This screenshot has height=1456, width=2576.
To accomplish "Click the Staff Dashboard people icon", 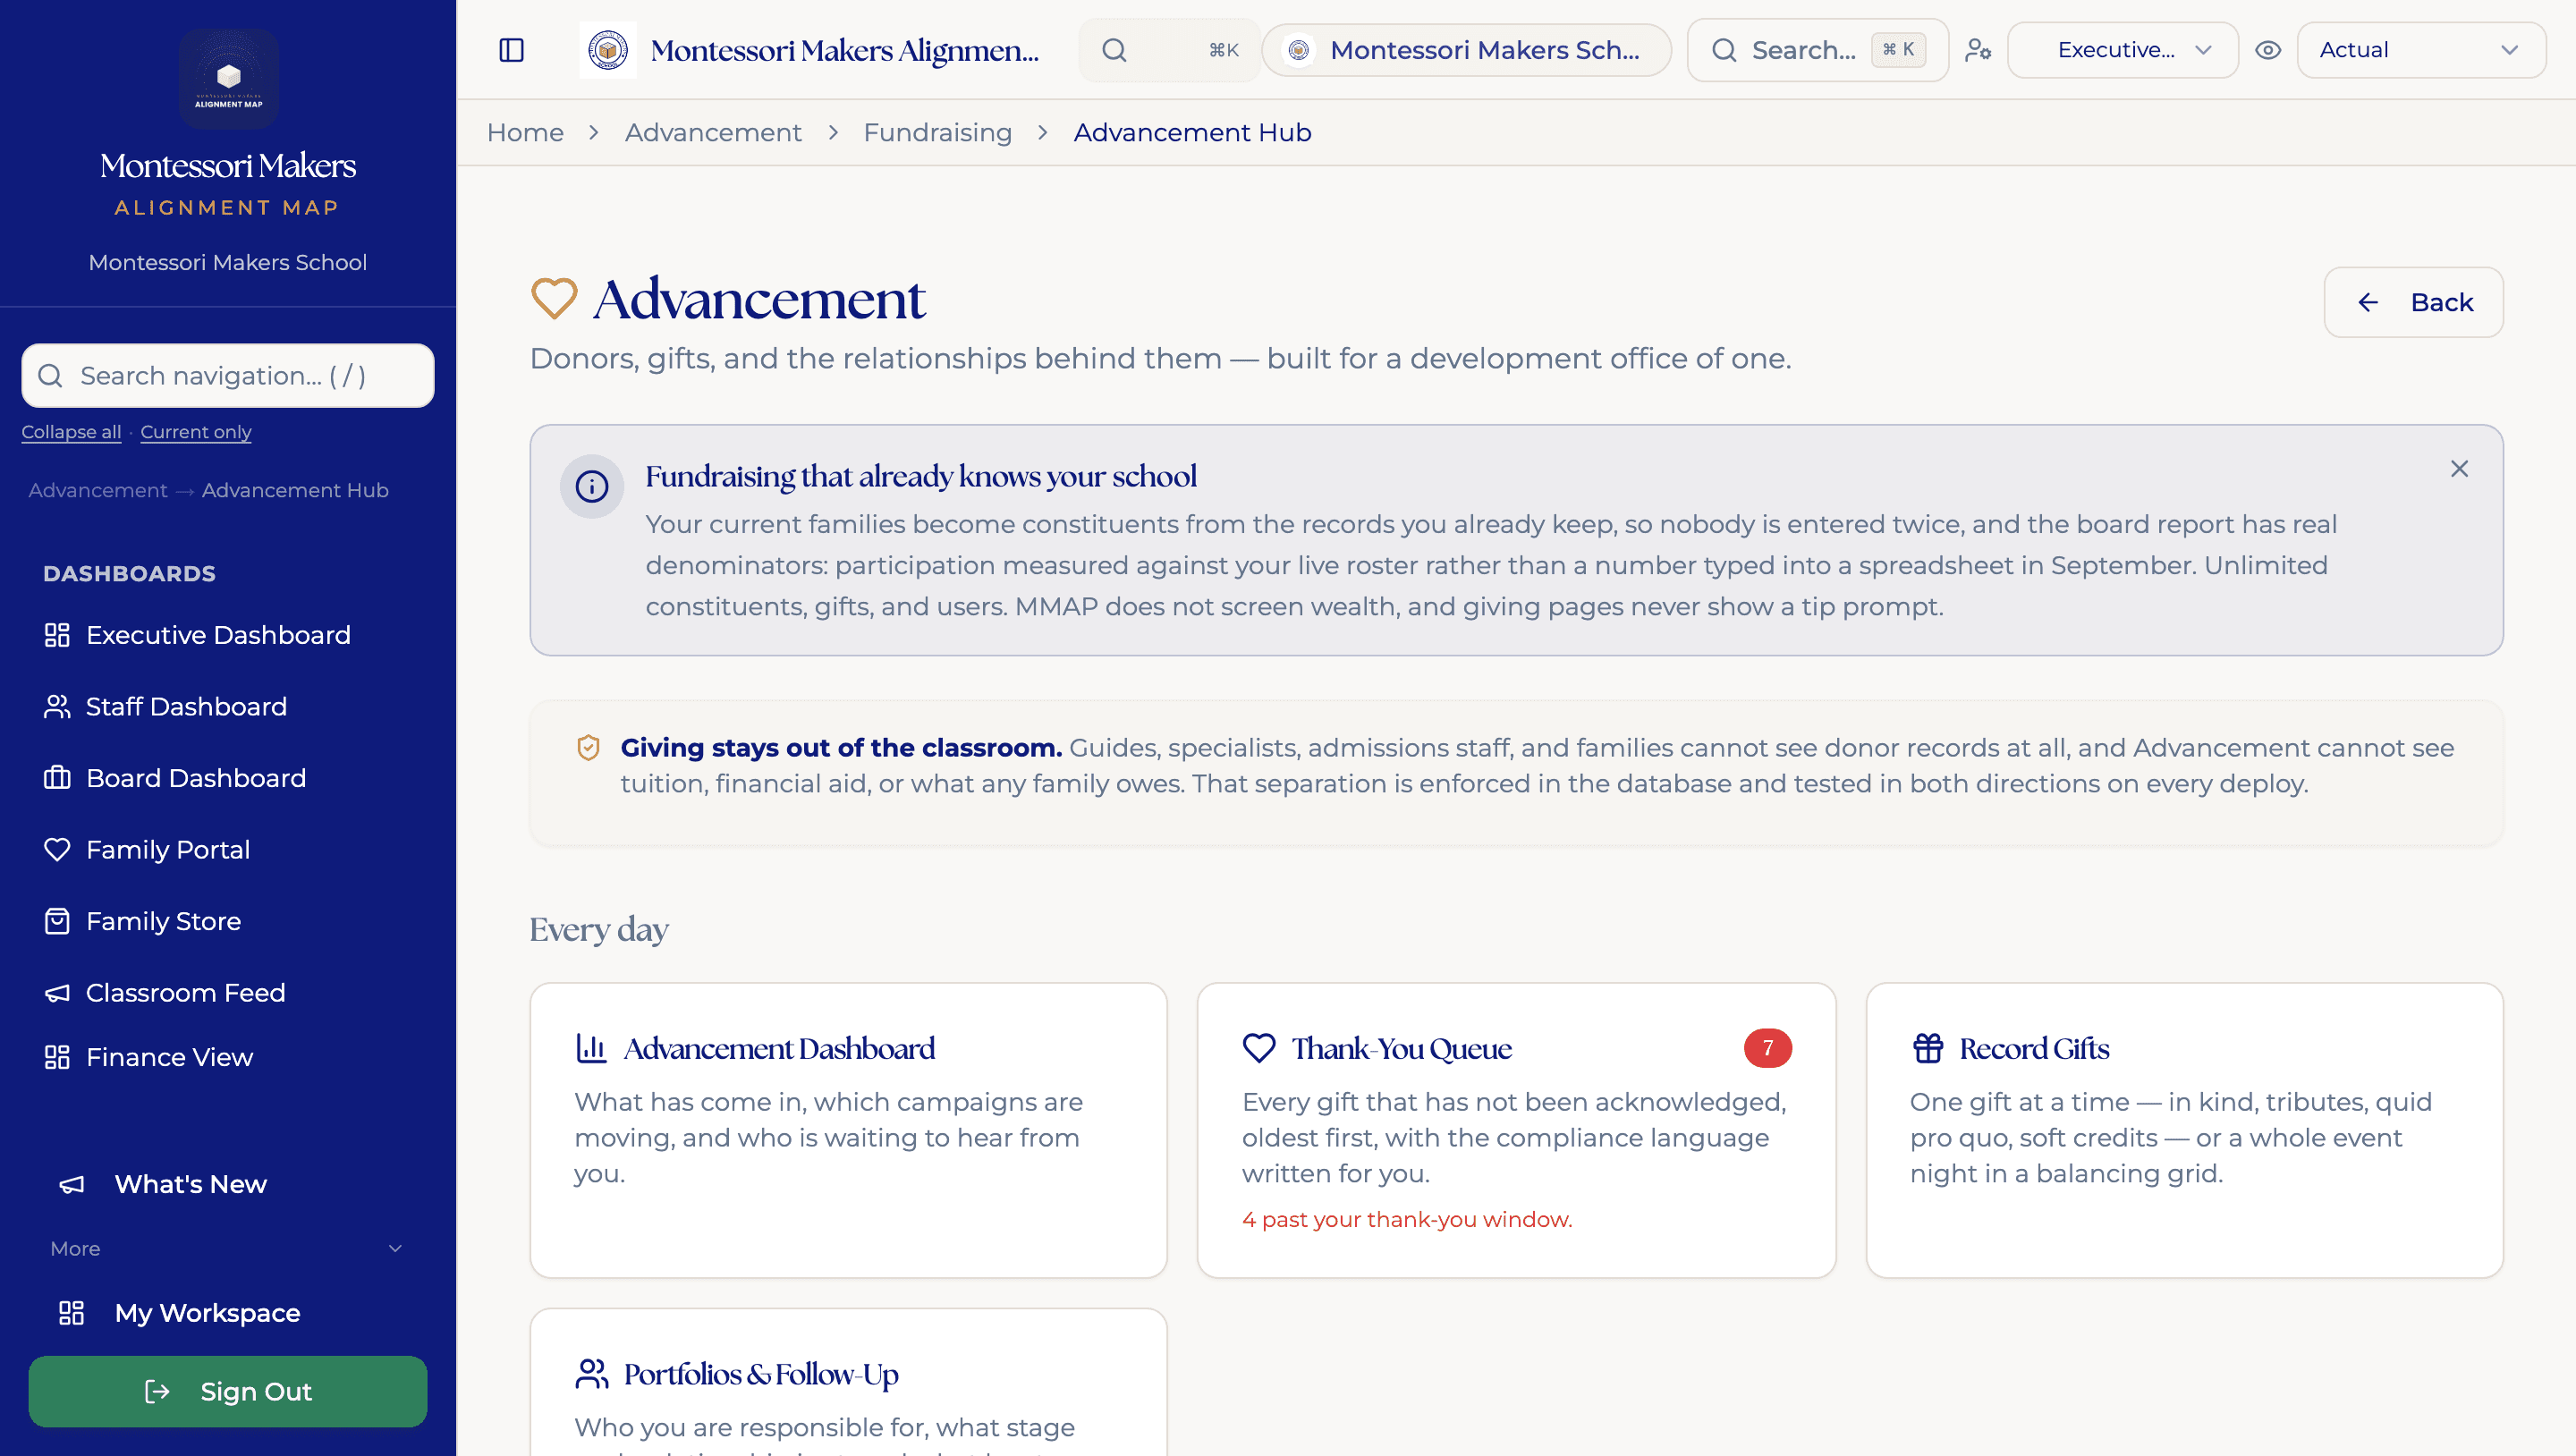I will (57, 707).
